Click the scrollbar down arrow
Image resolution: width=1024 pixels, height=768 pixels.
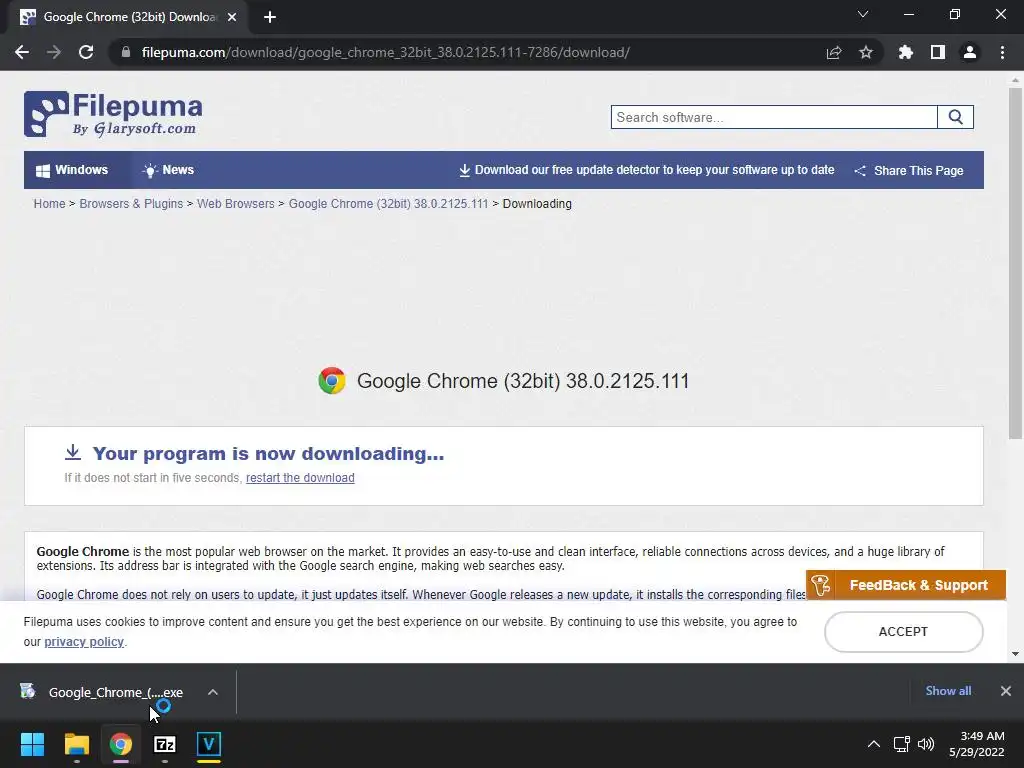[x=1015, y=653]
